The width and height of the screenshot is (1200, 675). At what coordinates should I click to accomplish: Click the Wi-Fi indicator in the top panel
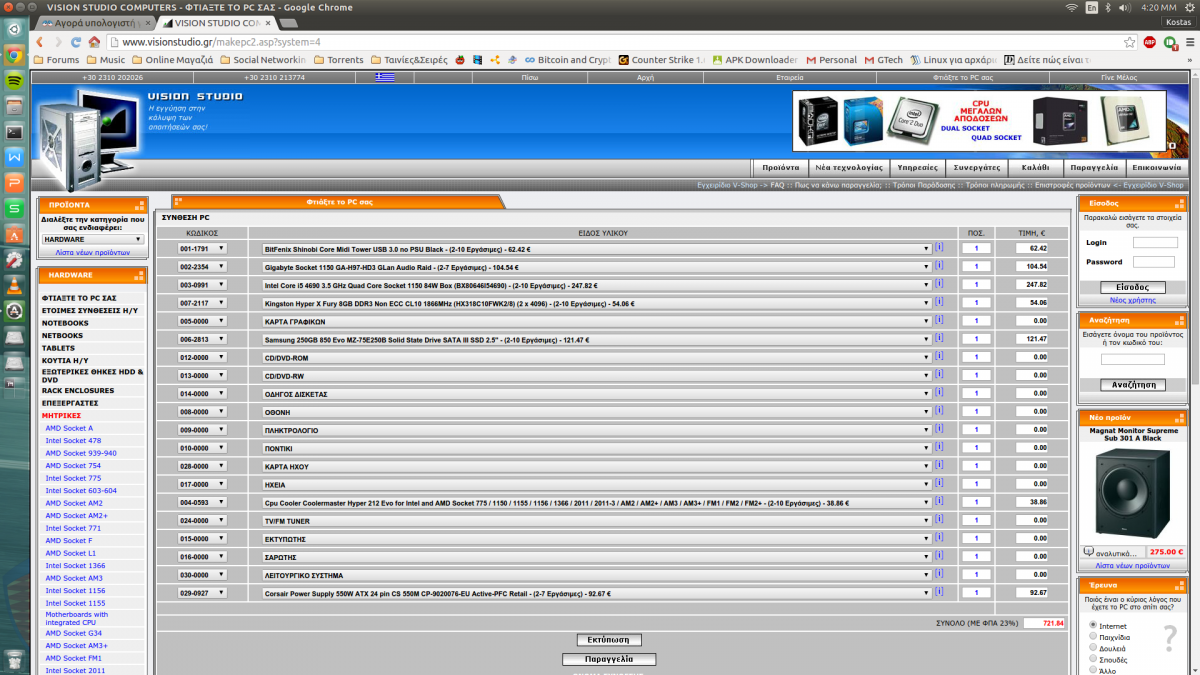tap(1072, 7)
